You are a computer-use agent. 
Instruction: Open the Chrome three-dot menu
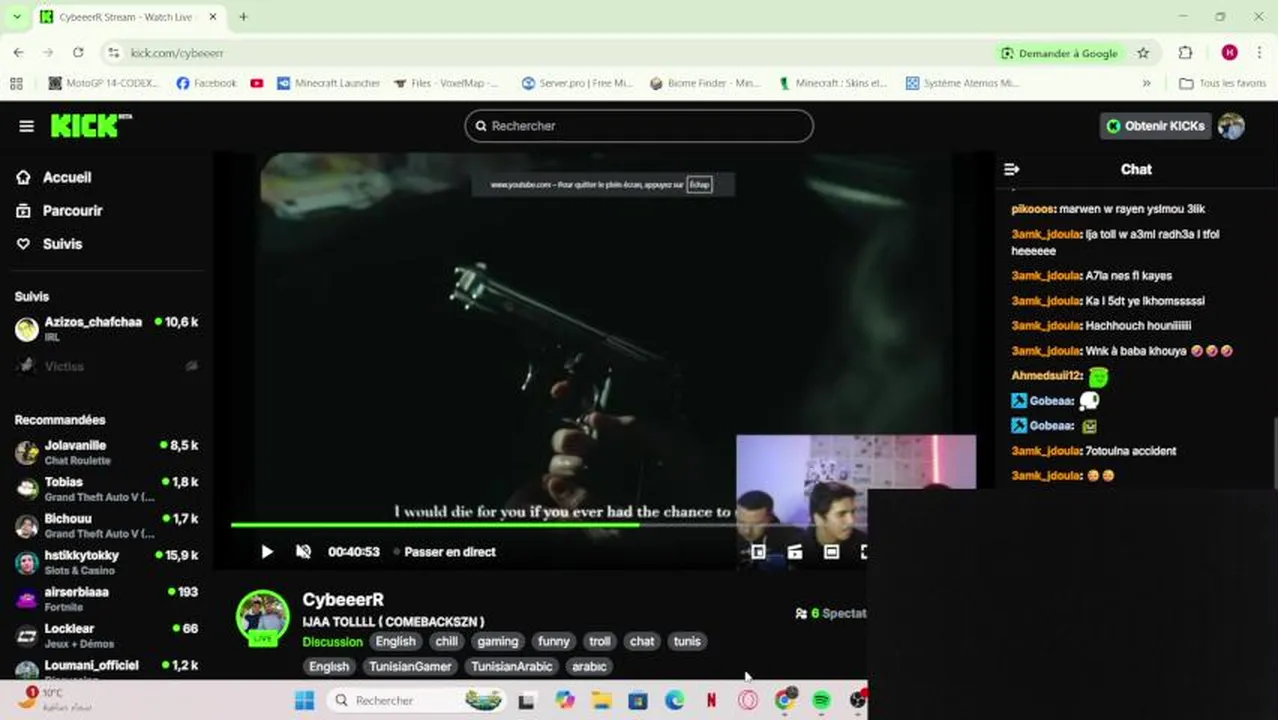pos(1259,53)
